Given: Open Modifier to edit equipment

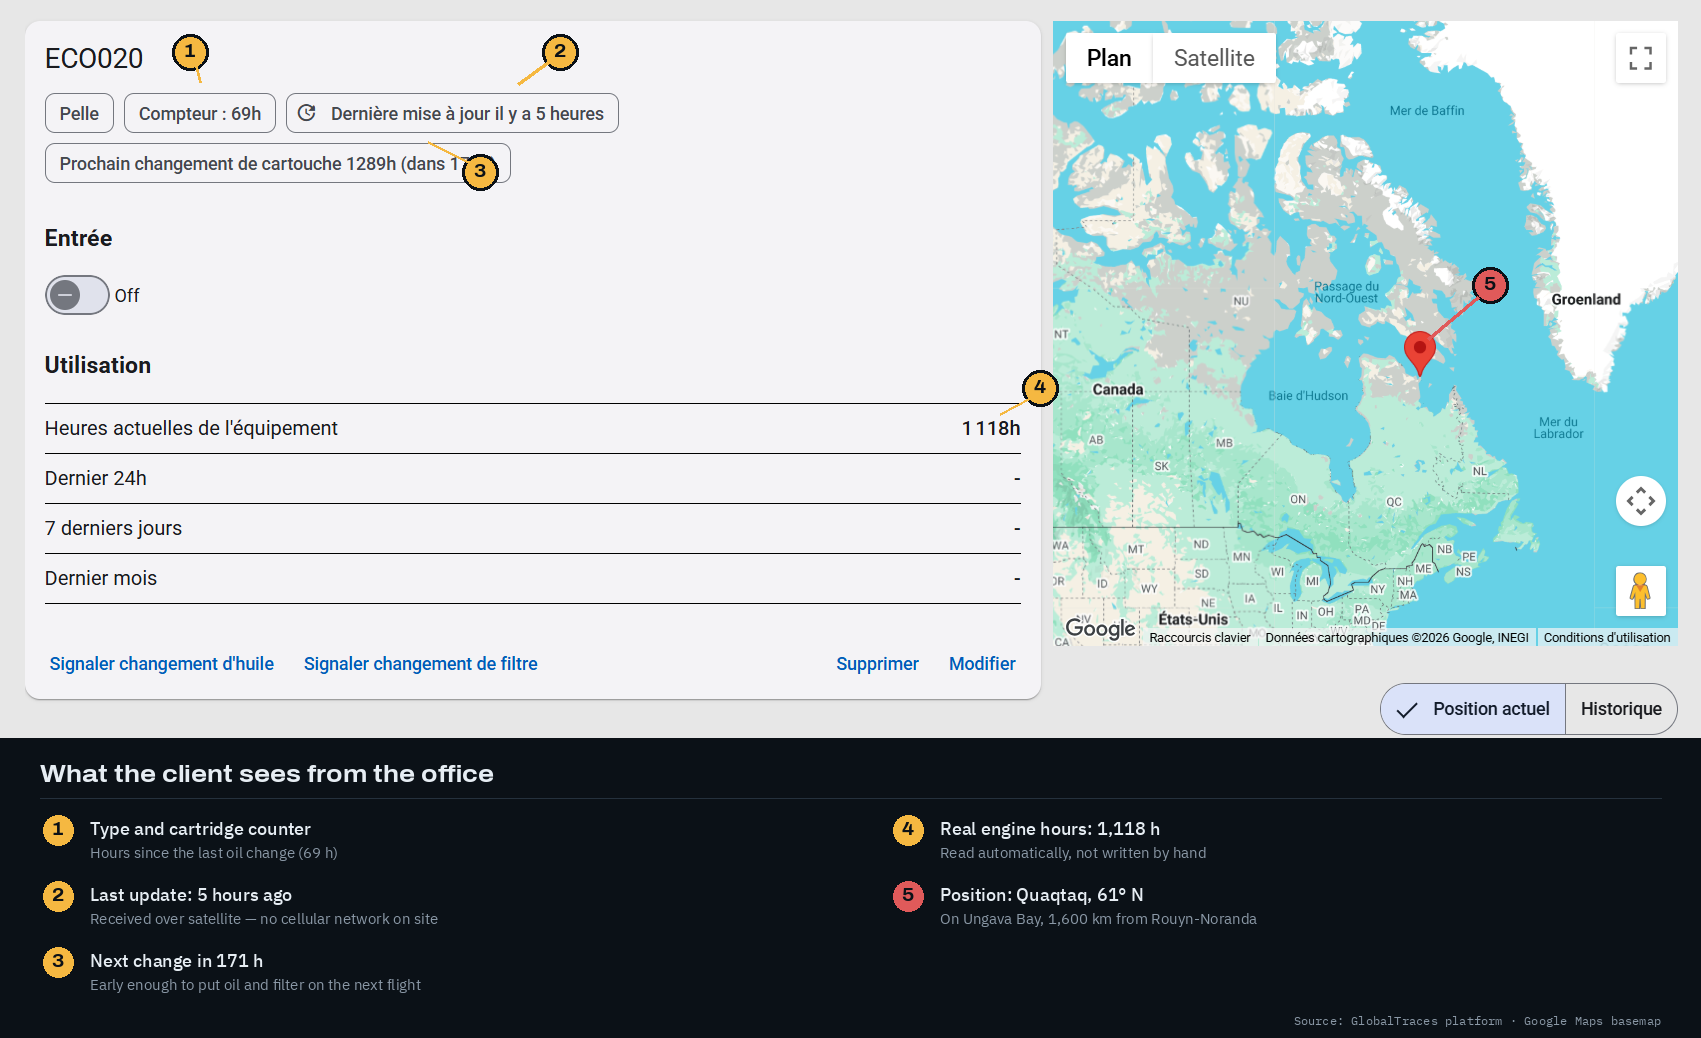Looking at the screenshot, I should (982, 664).
